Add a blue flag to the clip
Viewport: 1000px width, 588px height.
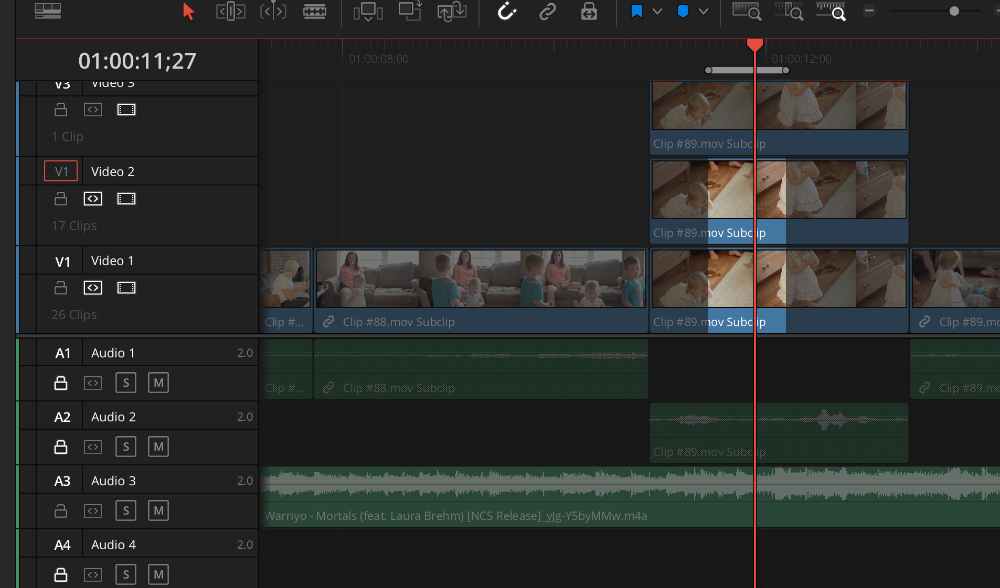(636, 11)
